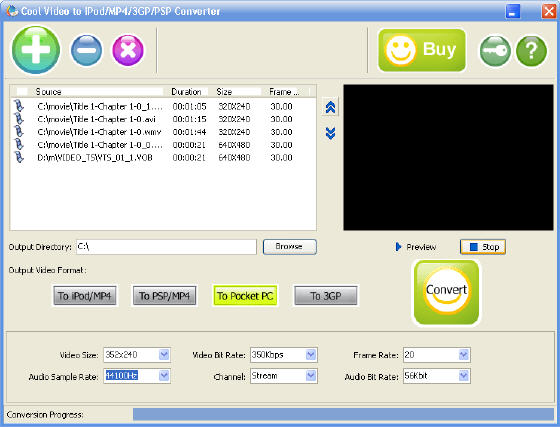Select file C:\movie\Title 1-Chapter 1-0_0....
Image resolution: width=560 pixels, height=427 pixels.
click(100, 145)
